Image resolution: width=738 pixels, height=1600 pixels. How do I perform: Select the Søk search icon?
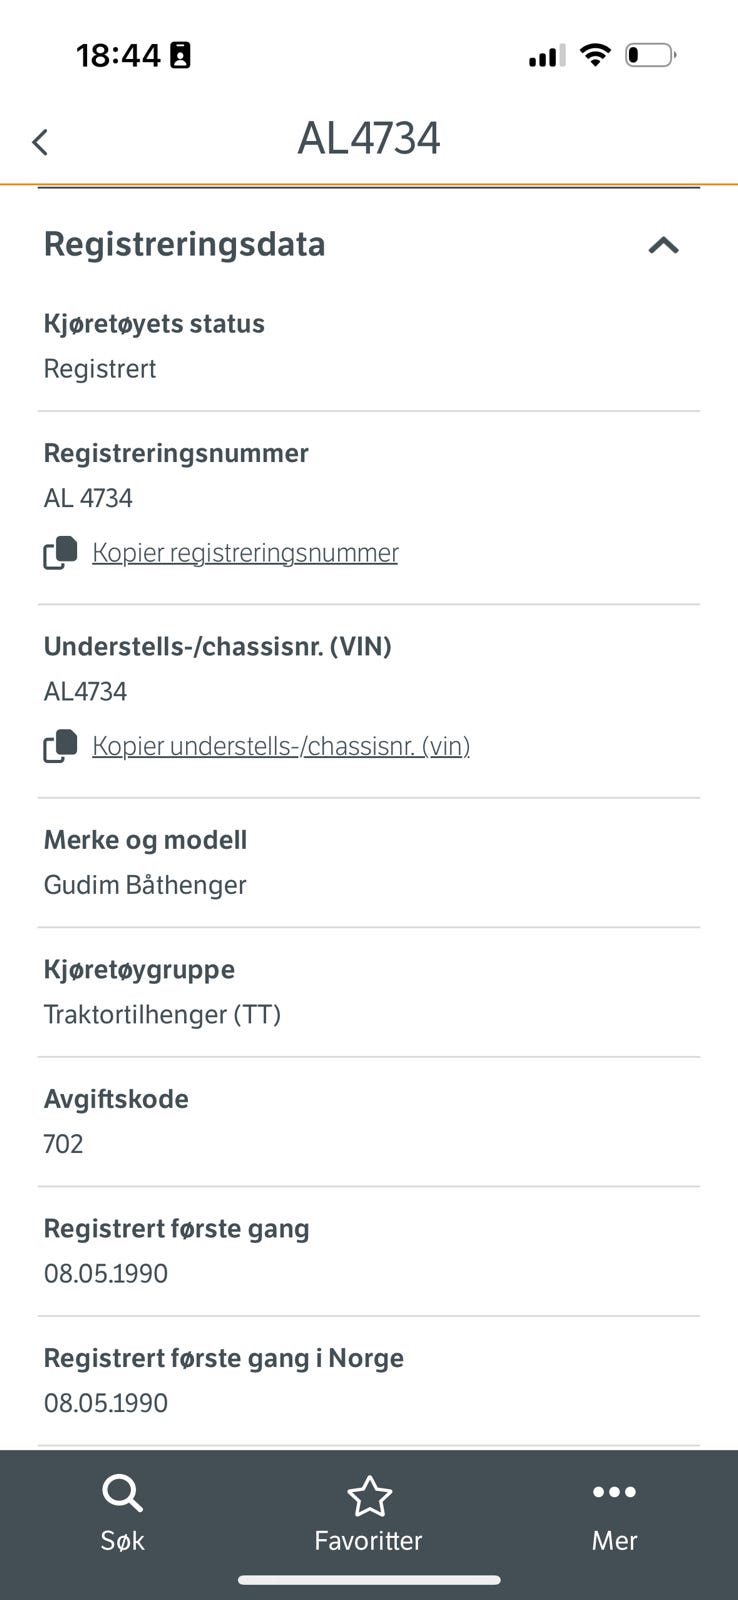click(122, 1492)
